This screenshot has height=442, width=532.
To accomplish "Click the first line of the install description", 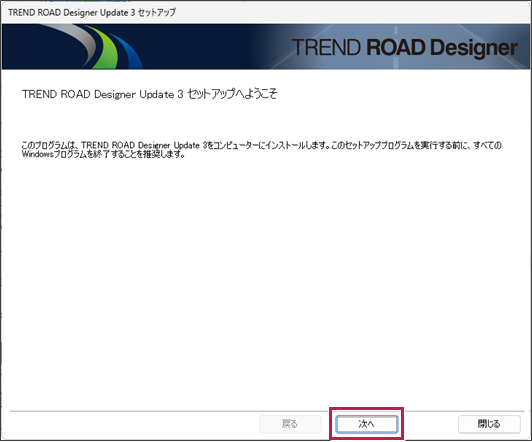I will point(262,145).
